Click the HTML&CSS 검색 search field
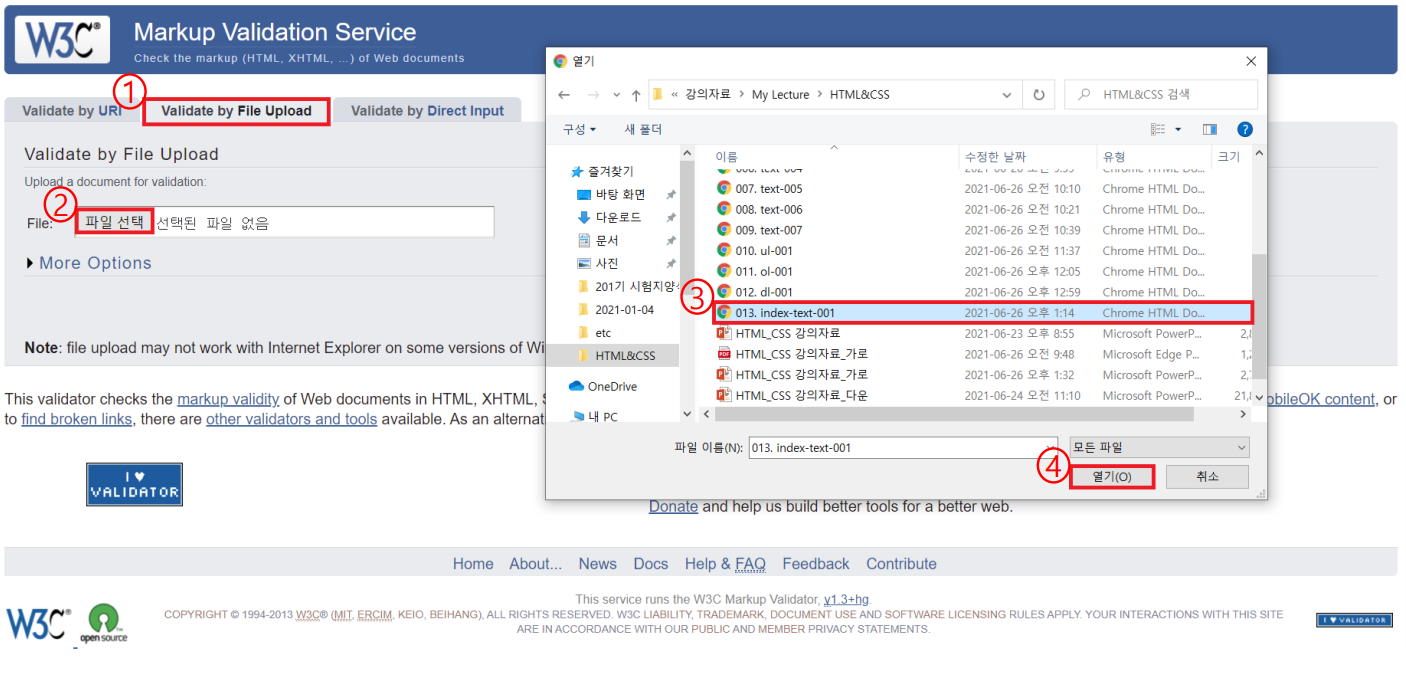The height and width of the screenshot is (681, 1406). (x=1161, y=95)
